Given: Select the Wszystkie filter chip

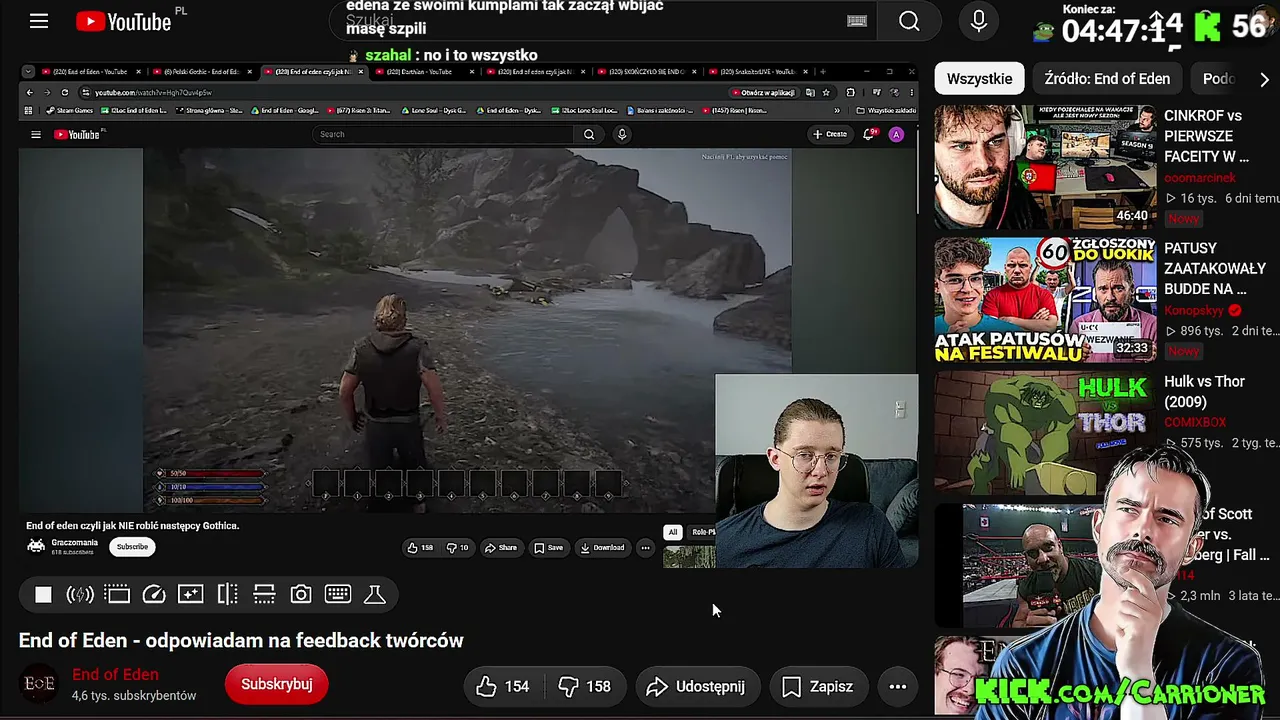Looking at the screenshot, I should point(980,78).
